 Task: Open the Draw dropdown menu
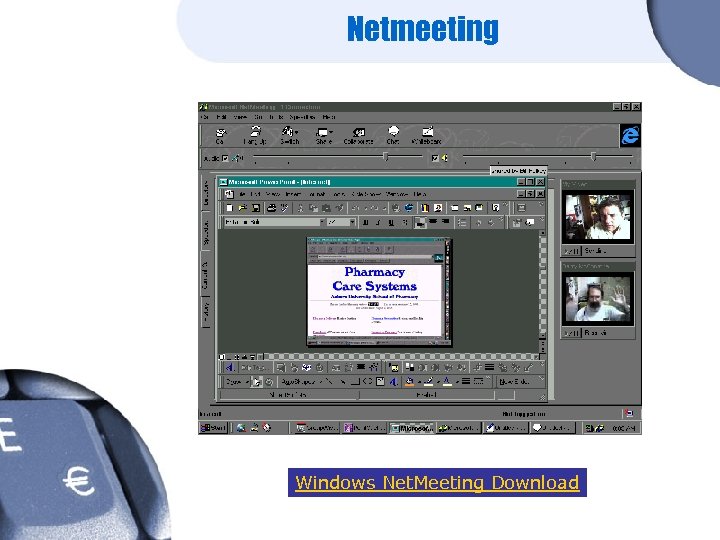click(237, 382)
